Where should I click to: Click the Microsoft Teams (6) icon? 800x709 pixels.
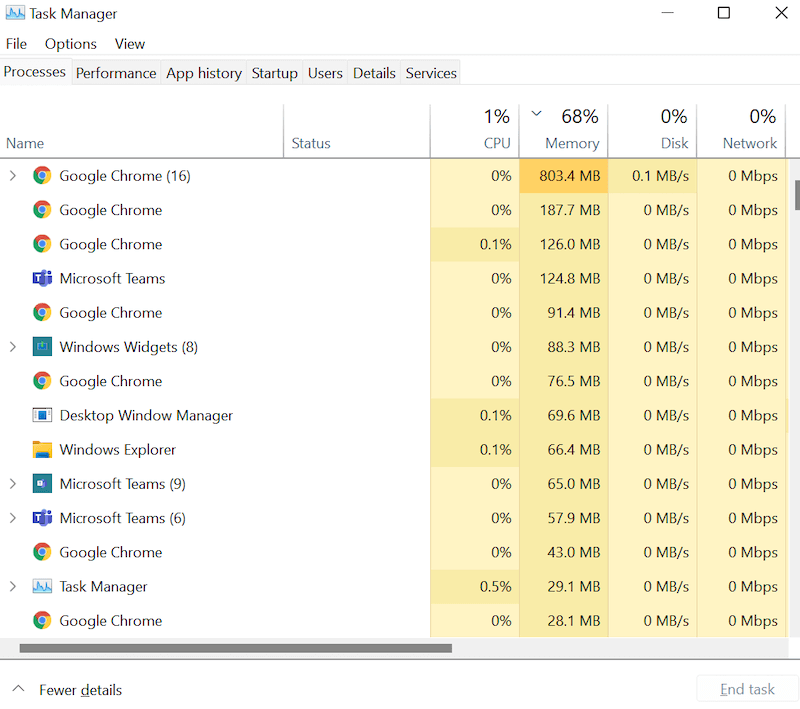tap(42, 518)
